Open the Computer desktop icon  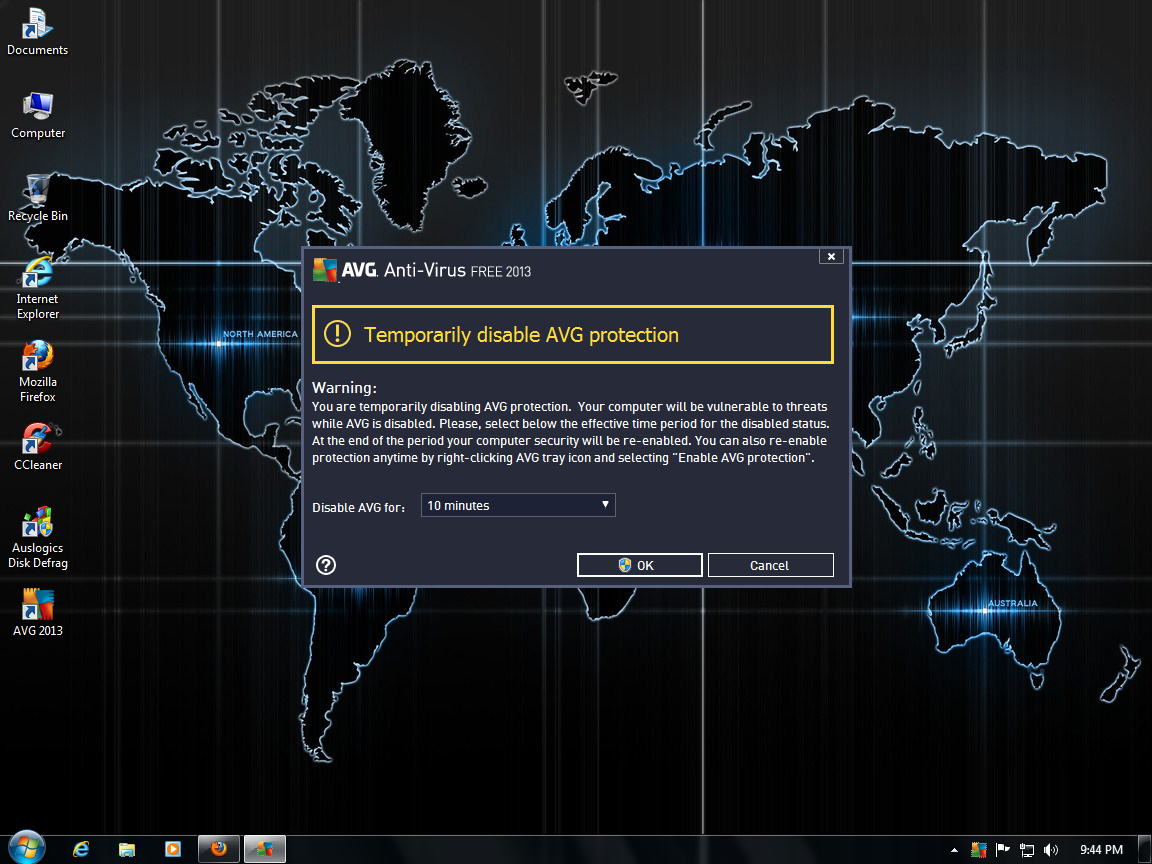pos(37,115)
